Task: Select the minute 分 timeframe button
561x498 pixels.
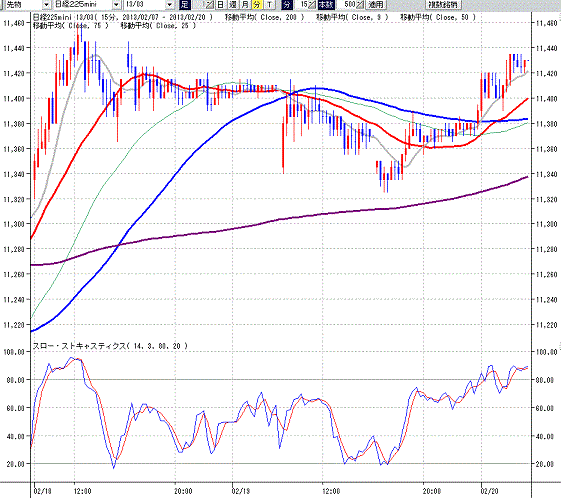Action: (x=257, y=5)
